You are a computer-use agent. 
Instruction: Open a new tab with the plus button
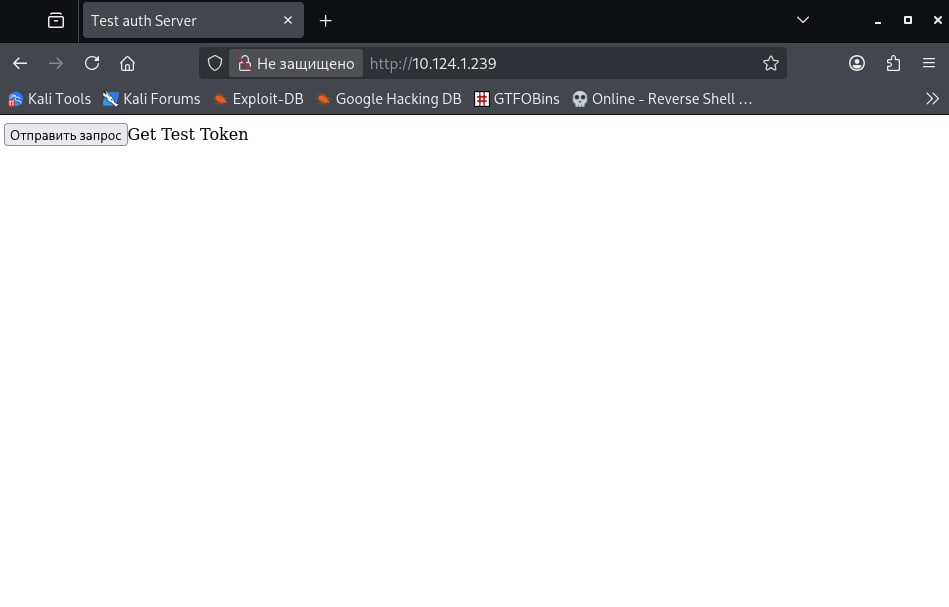click(325, 20)
